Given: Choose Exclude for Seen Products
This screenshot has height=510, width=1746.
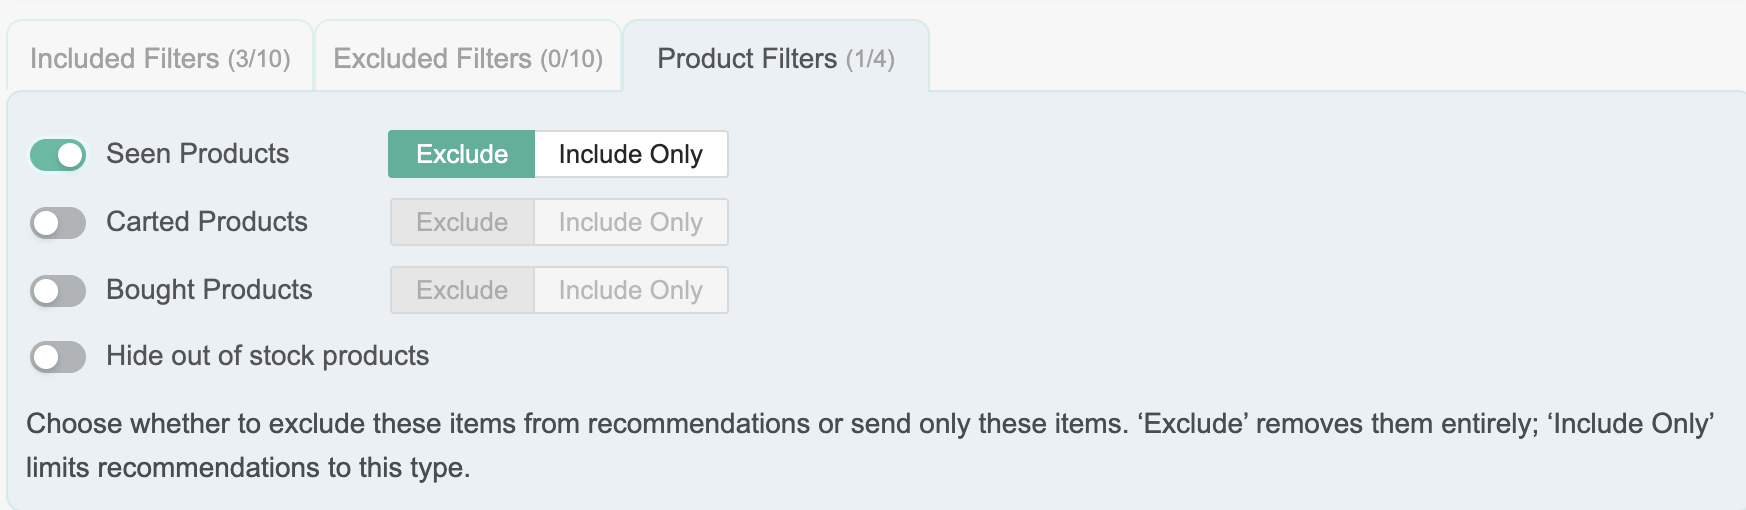Looking at the screenshot, I should coord(462,154).
